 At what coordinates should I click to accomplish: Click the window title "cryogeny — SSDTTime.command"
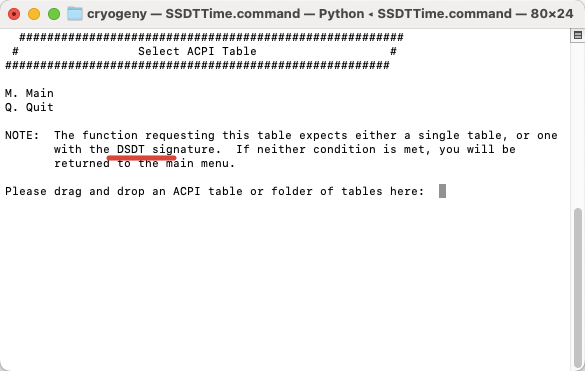[x=194, y=14]
